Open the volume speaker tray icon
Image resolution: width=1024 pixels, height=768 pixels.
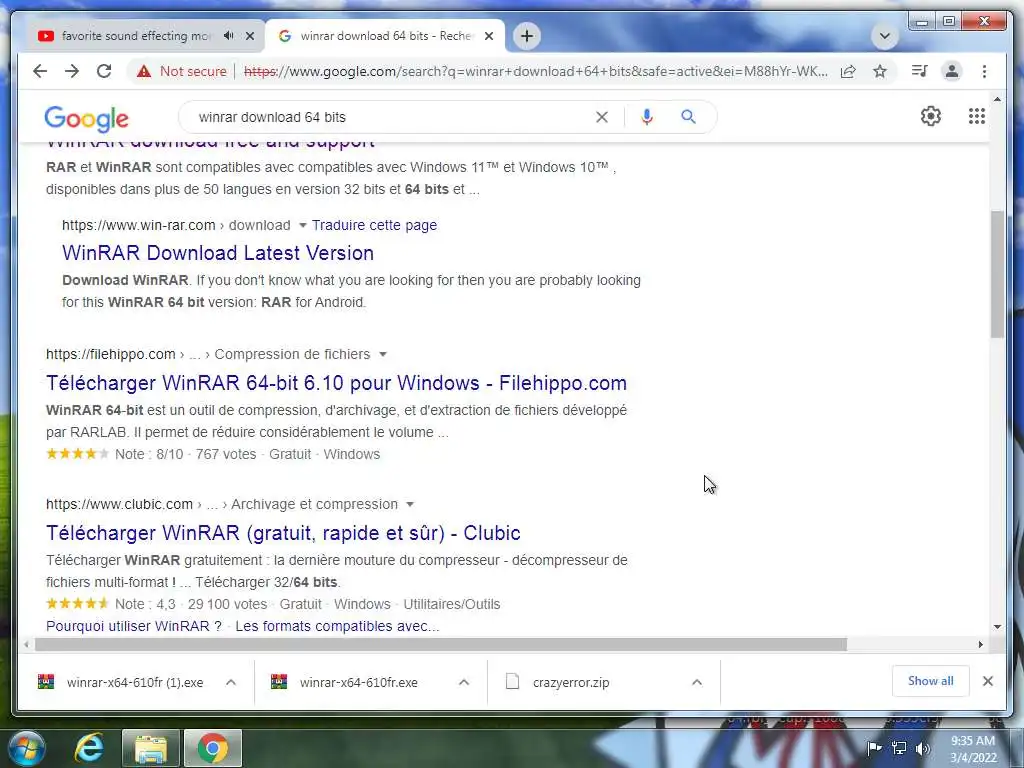(922, 748)
